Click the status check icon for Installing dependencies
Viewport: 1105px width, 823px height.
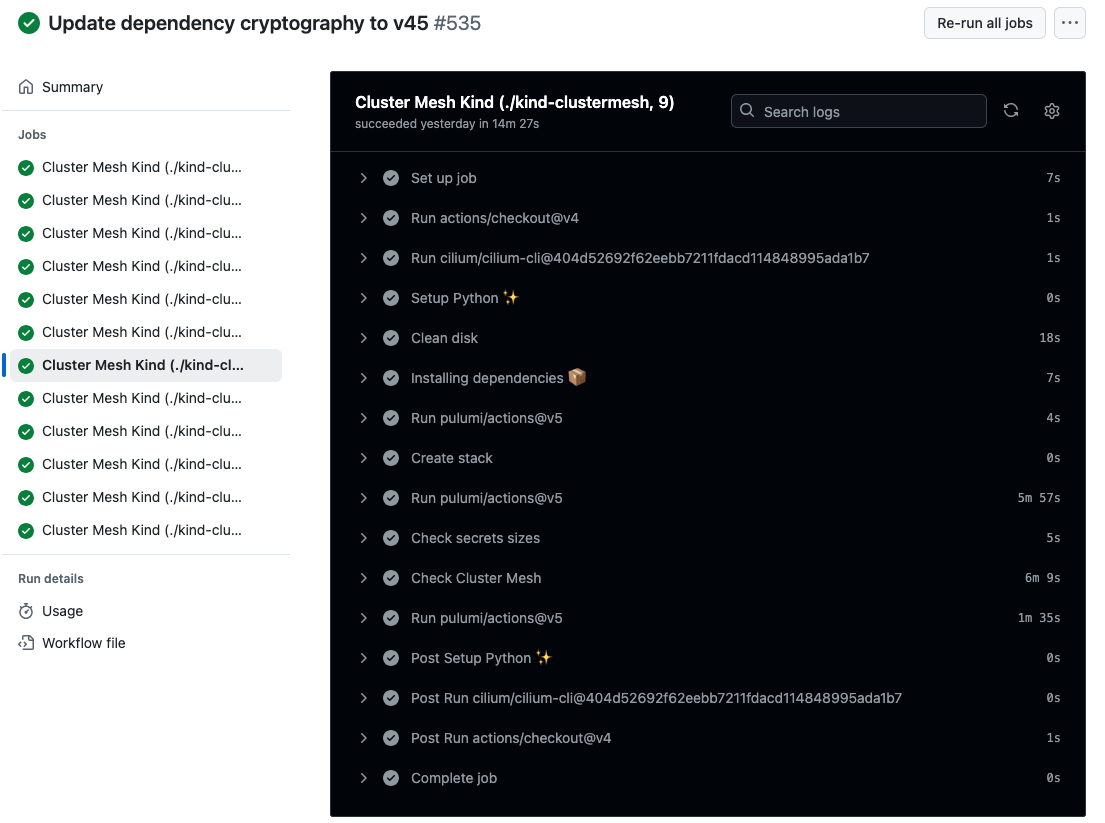point(391,378)
